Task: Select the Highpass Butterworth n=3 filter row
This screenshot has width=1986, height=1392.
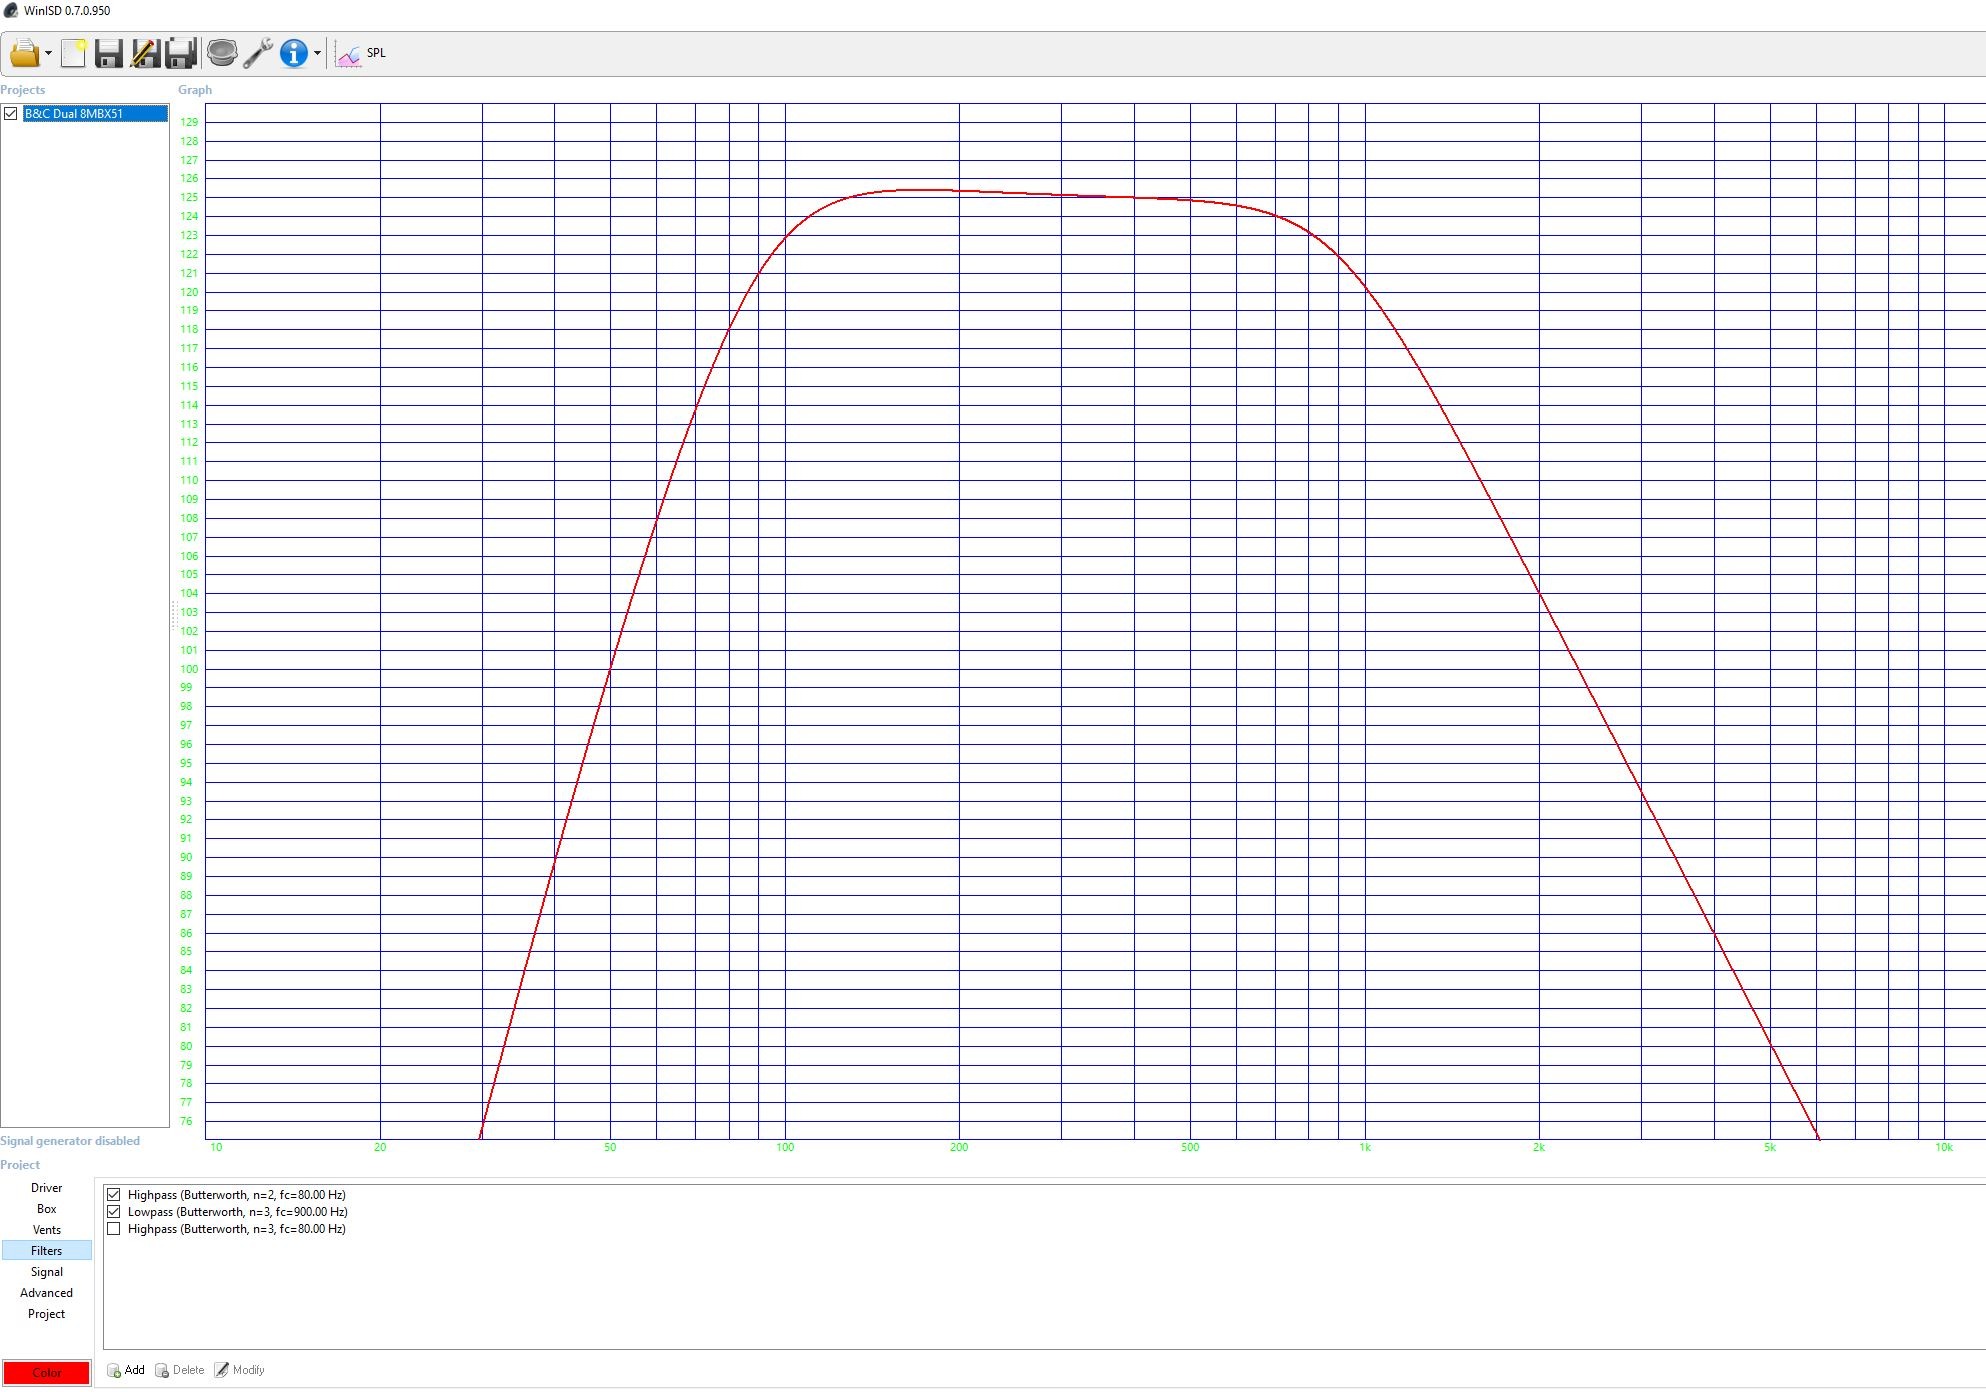Action: tap(237, 1229)
